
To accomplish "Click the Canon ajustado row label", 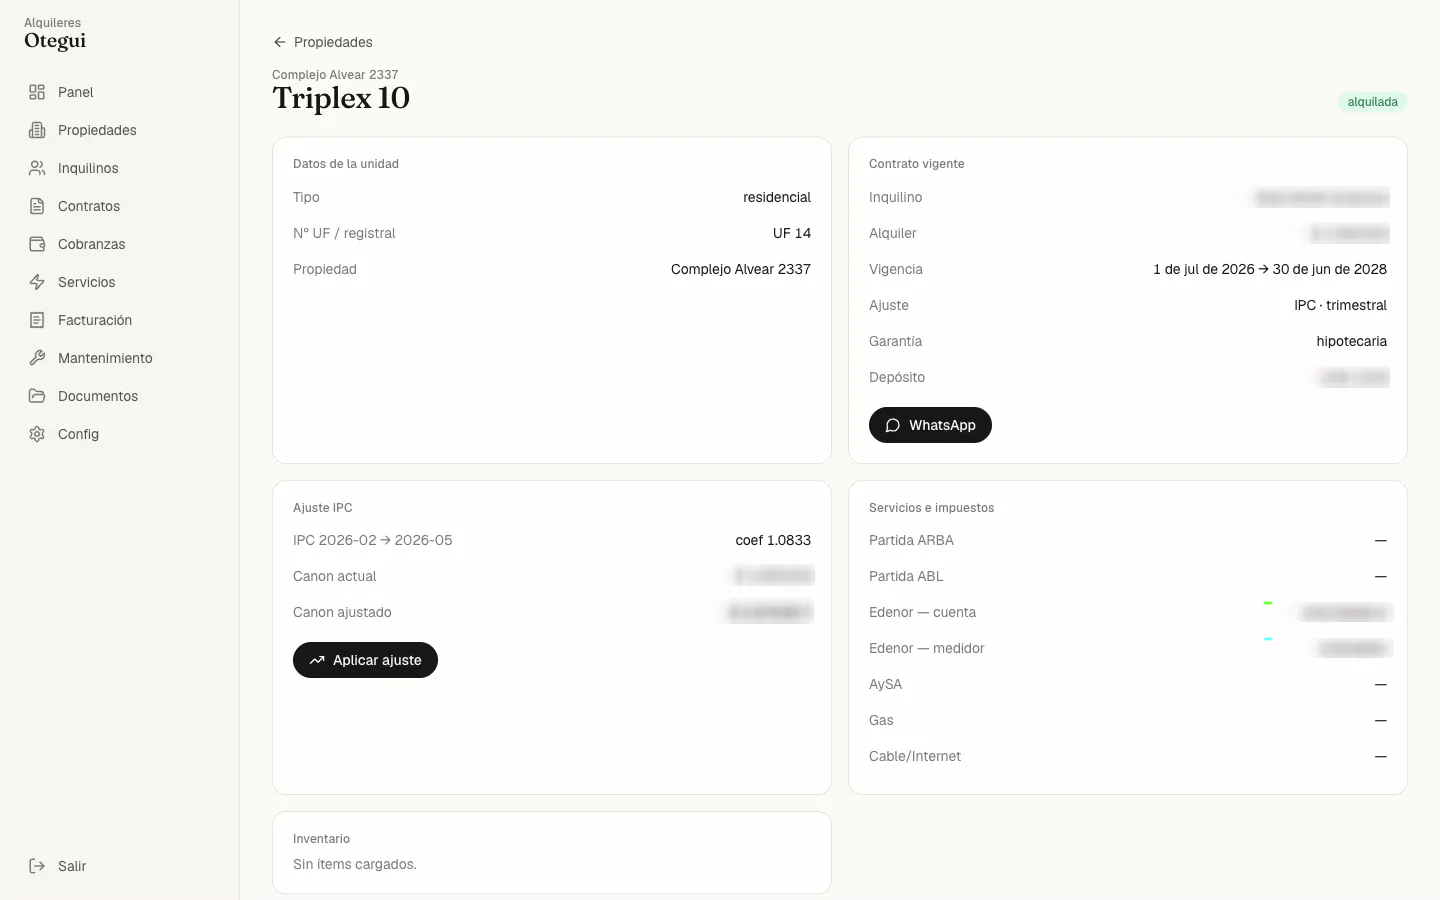I will pos(342,612).
